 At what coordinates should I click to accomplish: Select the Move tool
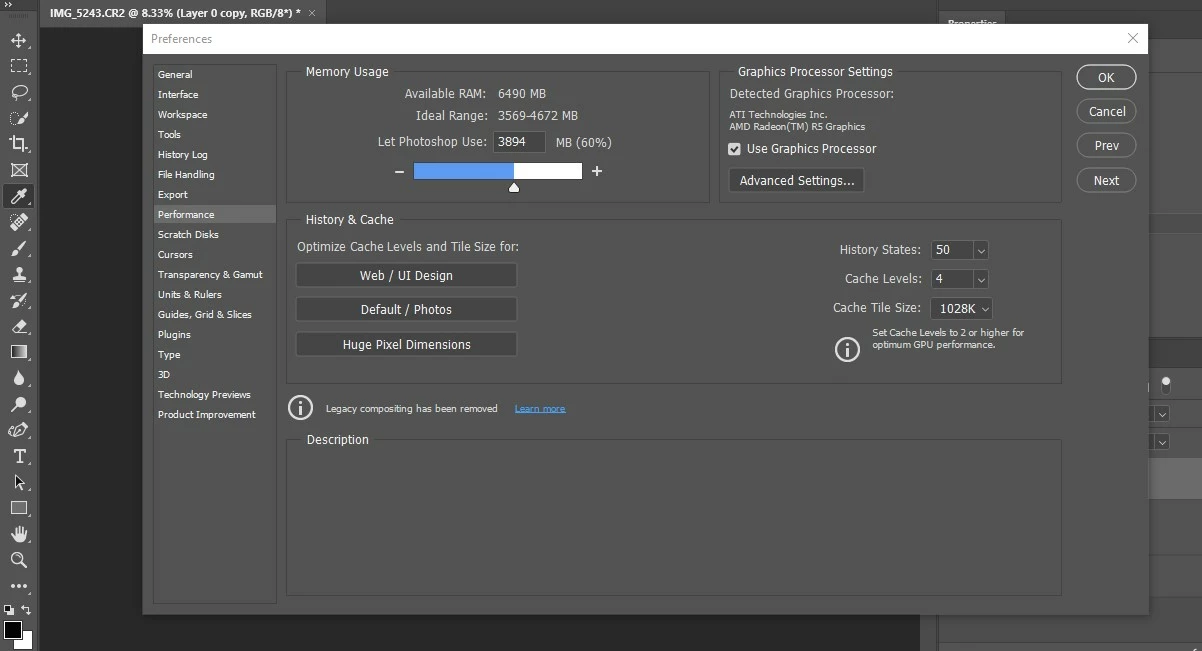pyautogui.click(x=18, y=40)
